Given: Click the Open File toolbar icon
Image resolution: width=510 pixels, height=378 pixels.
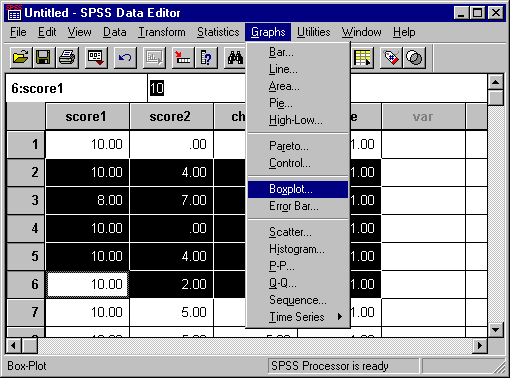Looking at the screenshot, I should [21, 58].
